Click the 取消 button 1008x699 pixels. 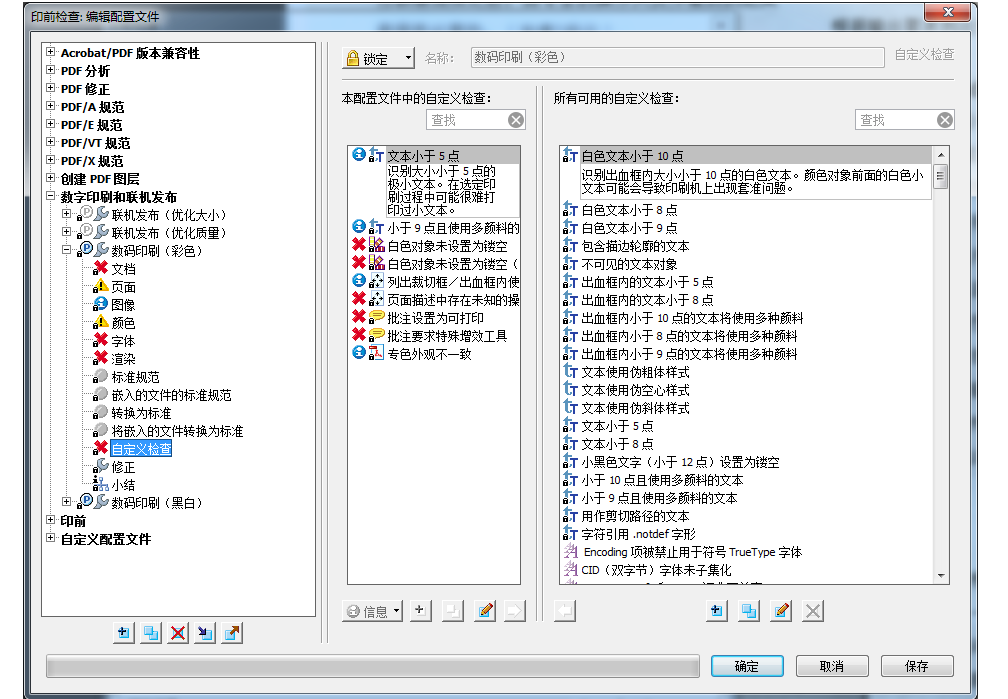pos(831,666)
